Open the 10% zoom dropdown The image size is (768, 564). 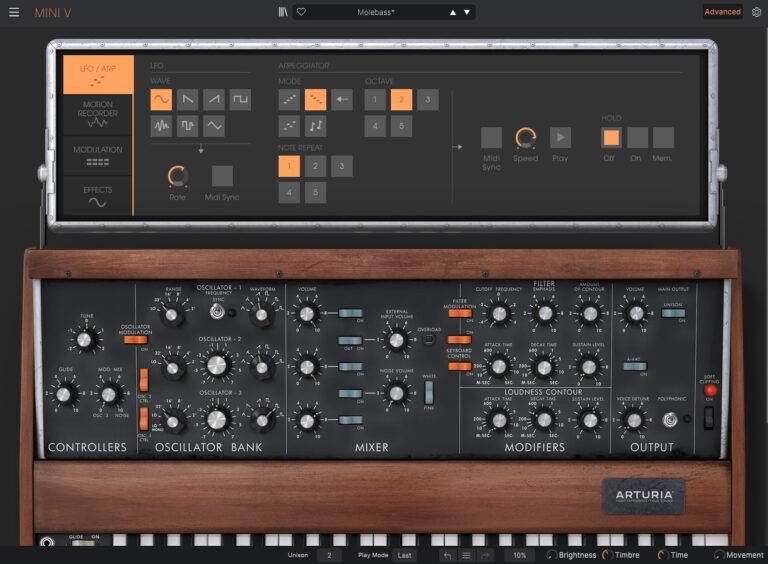point(520,555)
